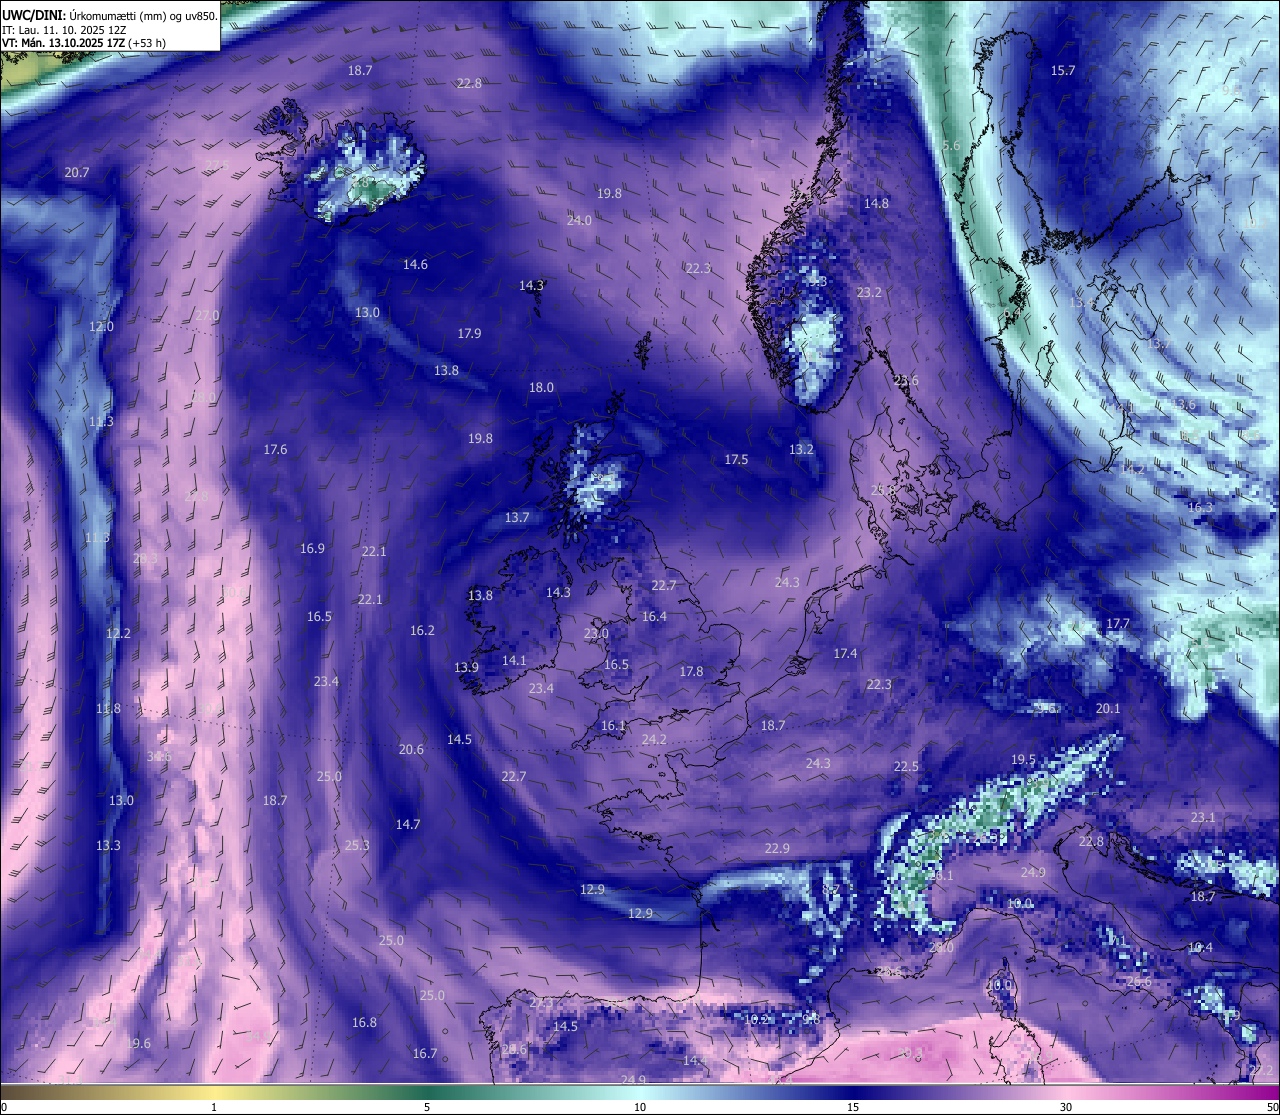Click the map value "14.7"

pos(408,825)
